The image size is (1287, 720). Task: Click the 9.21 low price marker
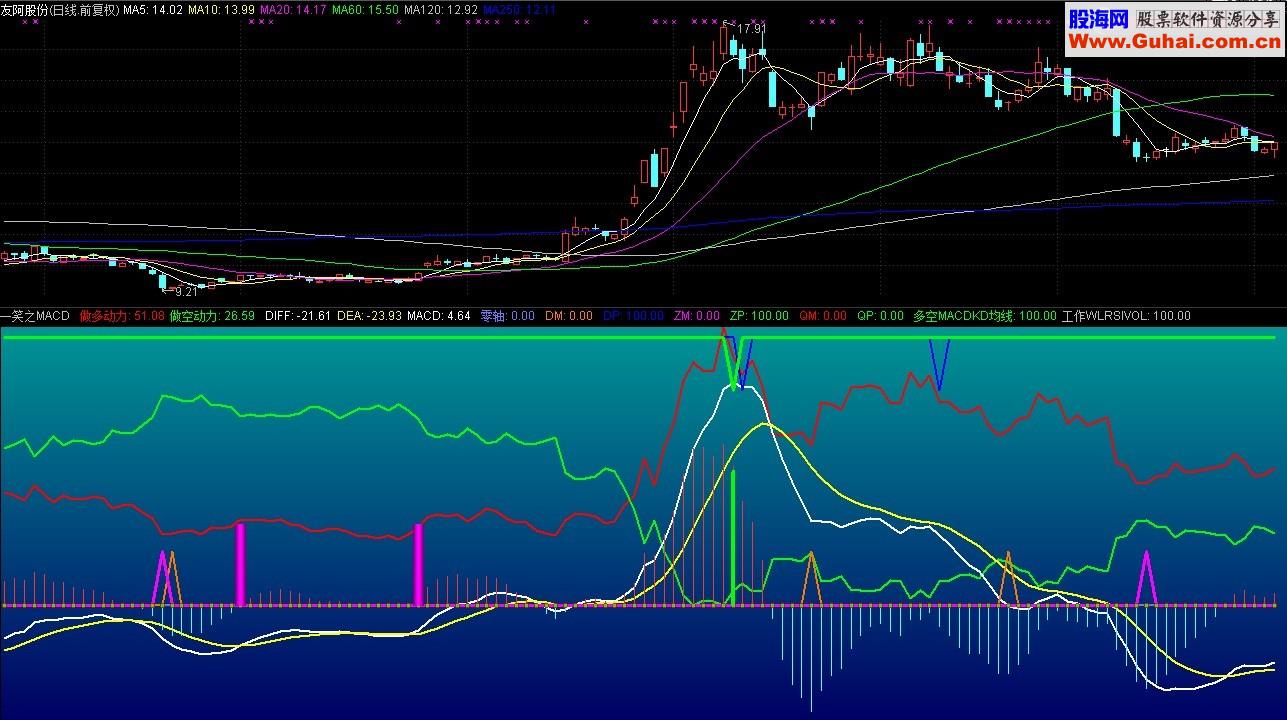(186, 292)
